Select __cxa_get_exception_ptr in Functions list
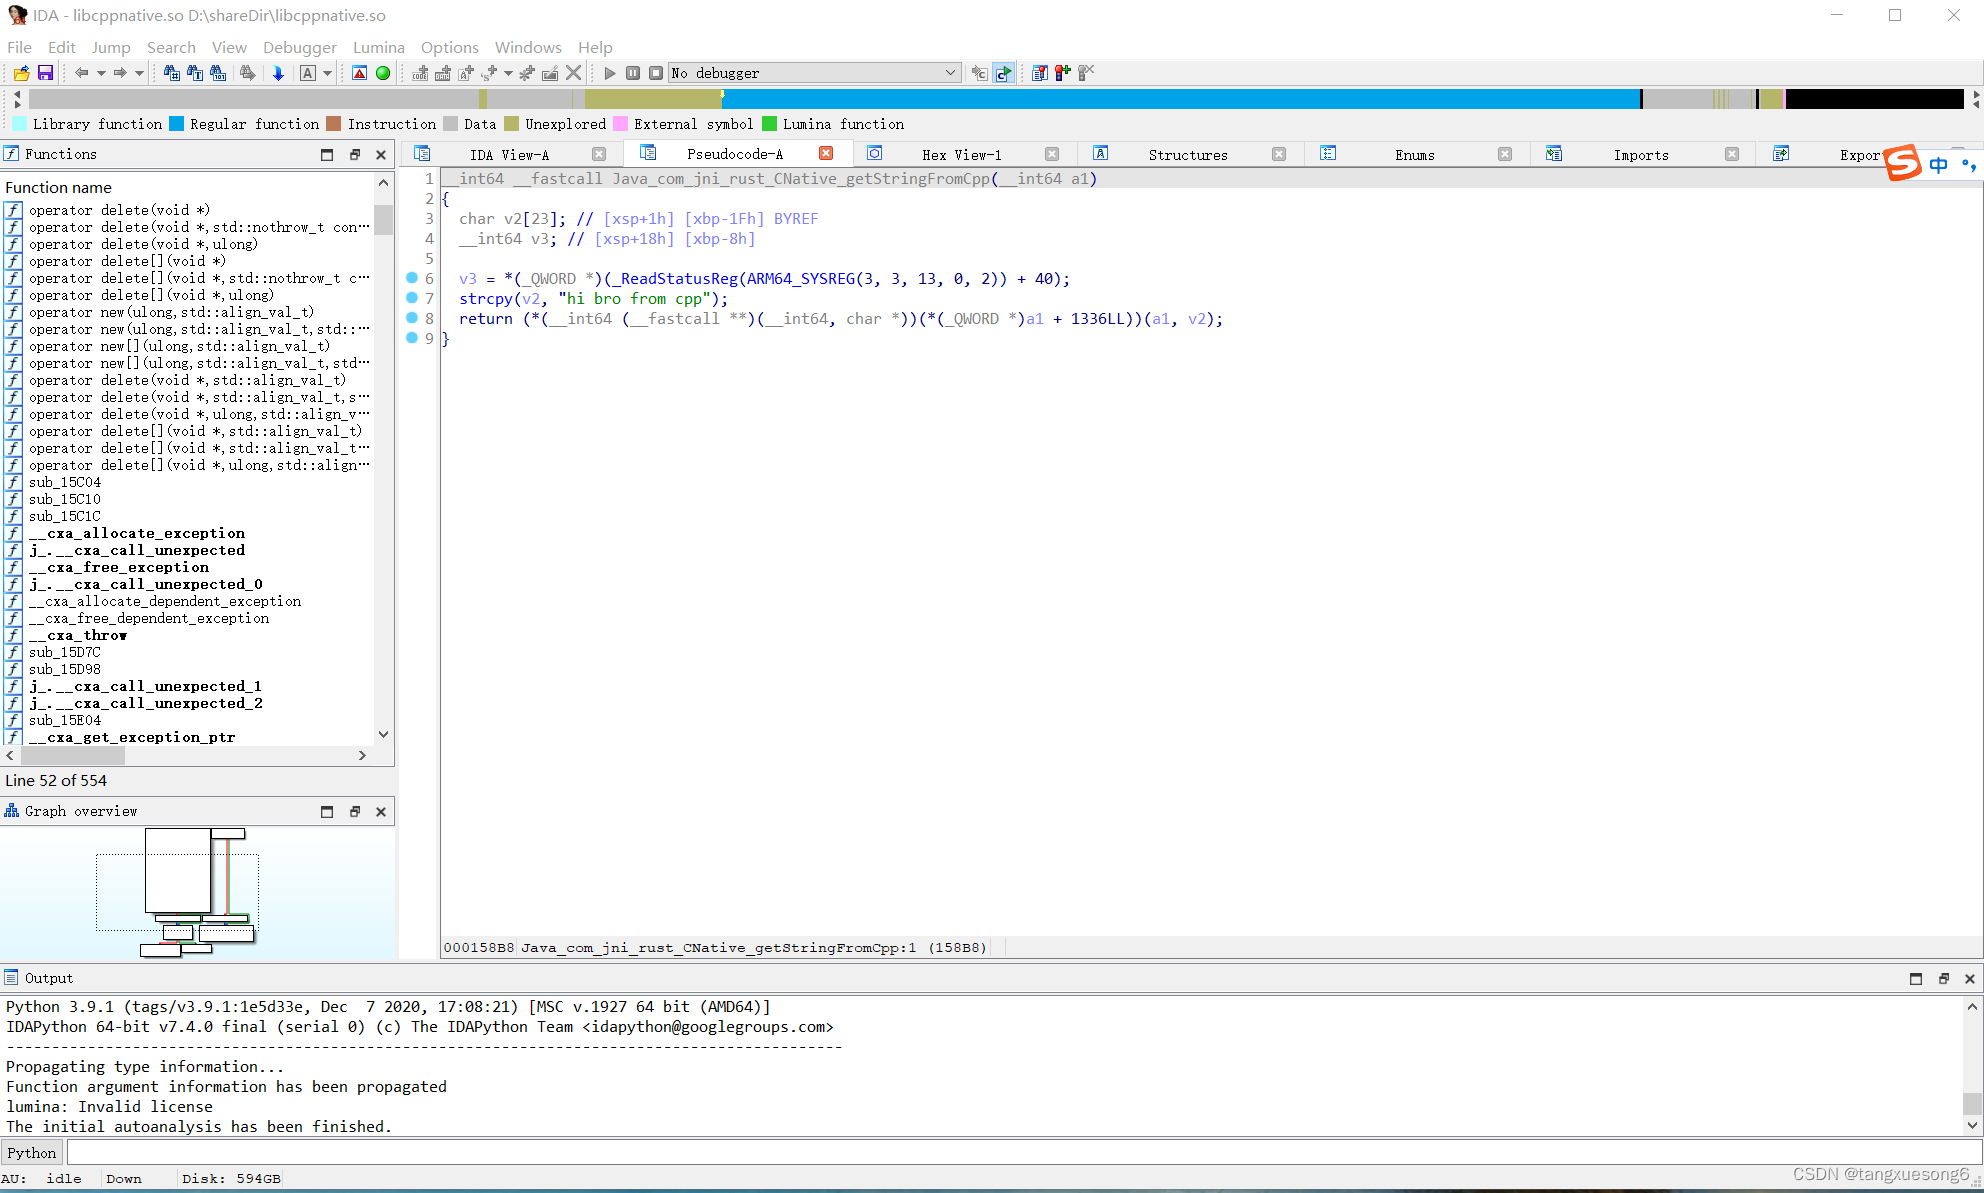 pyautogui.click(x=132, y=737)
